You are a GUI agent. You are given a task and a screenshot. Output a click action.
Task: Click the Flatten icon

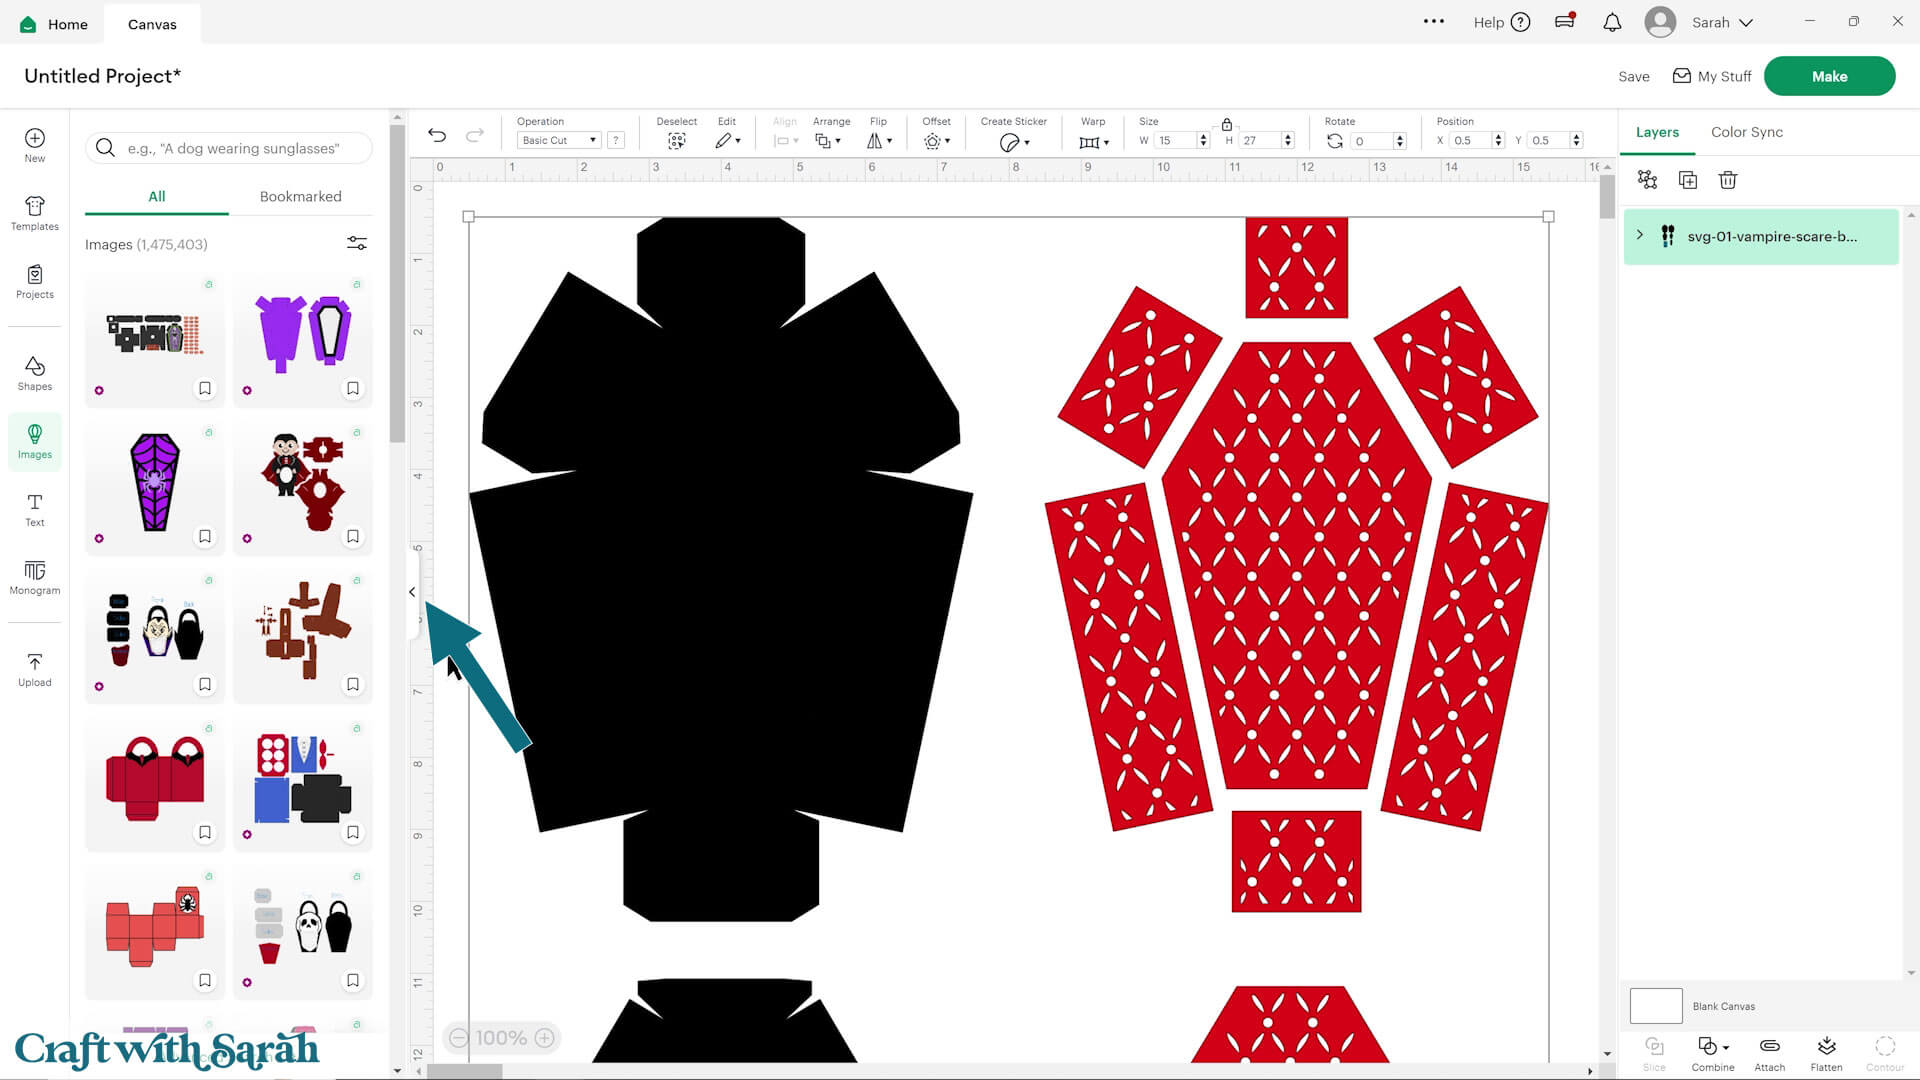[1827, 1052]
